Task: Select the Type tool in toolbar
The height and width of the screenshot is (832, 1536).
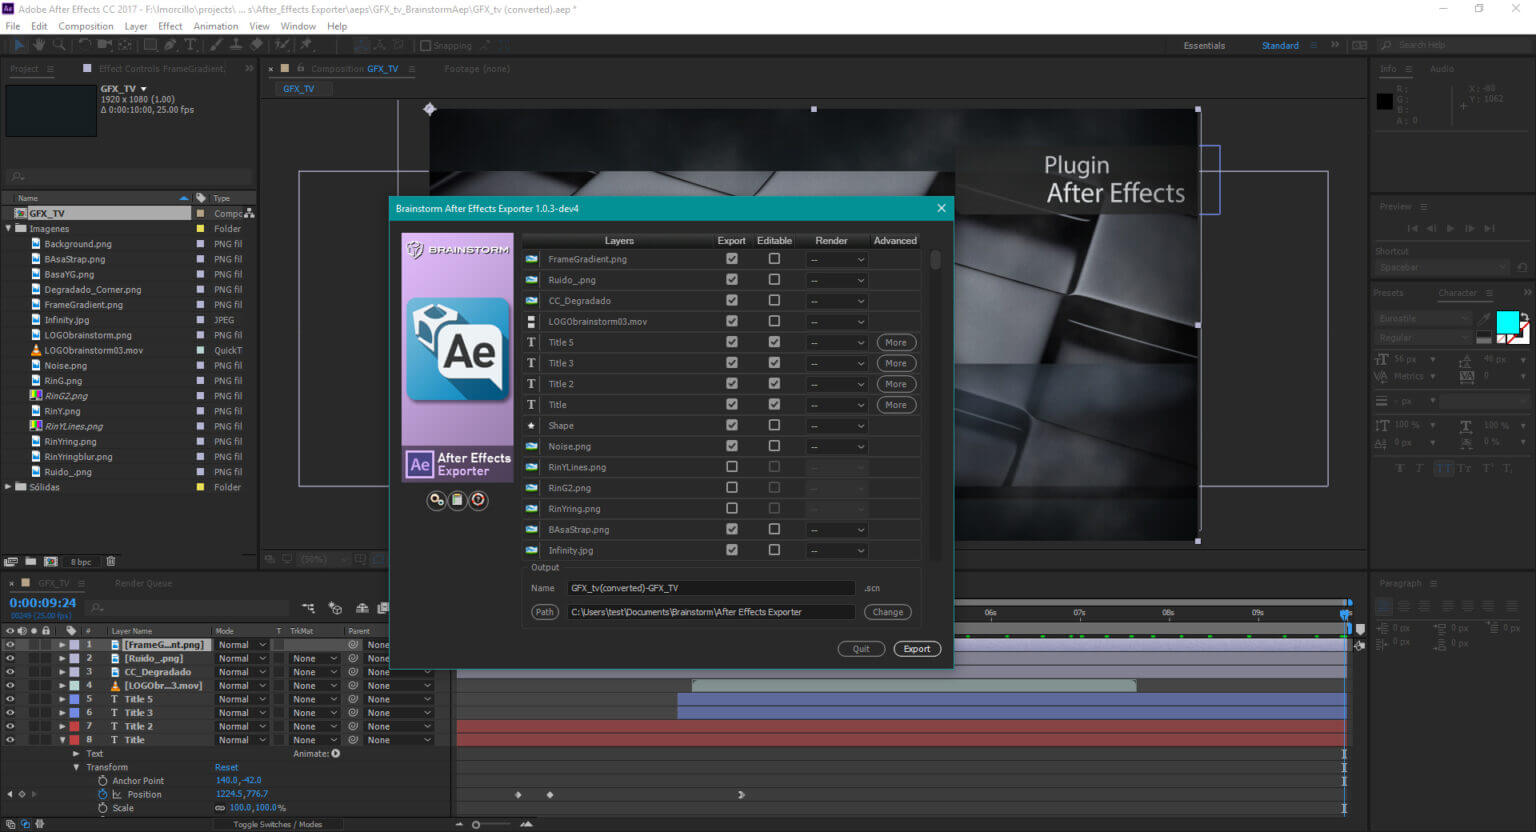Action: [191, 45]
